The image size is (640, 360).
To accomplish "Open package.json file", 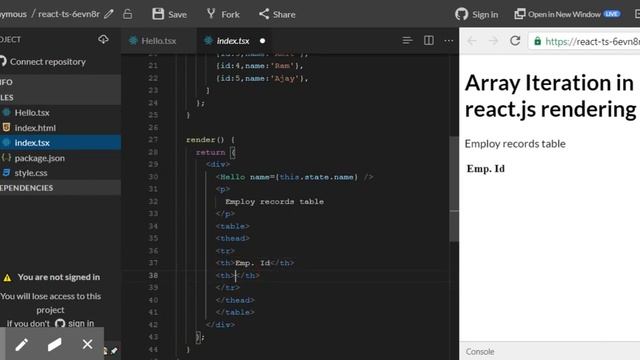I will point(39,158).
